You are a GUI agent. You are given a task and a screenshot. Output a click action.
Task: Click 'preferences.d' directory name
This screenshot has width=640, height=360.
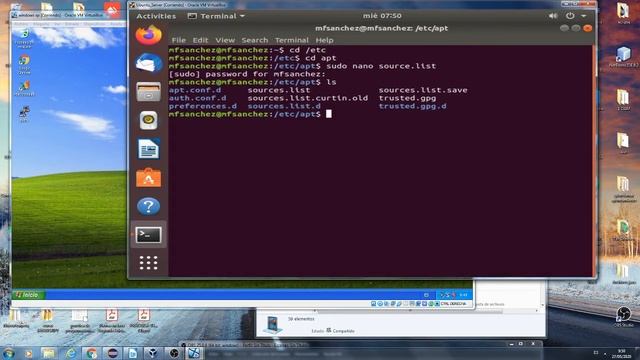coord(202,106)
